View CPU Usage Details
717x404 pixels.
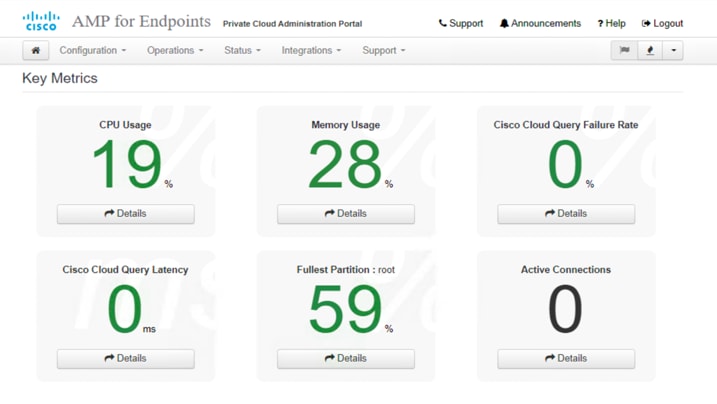126,214
